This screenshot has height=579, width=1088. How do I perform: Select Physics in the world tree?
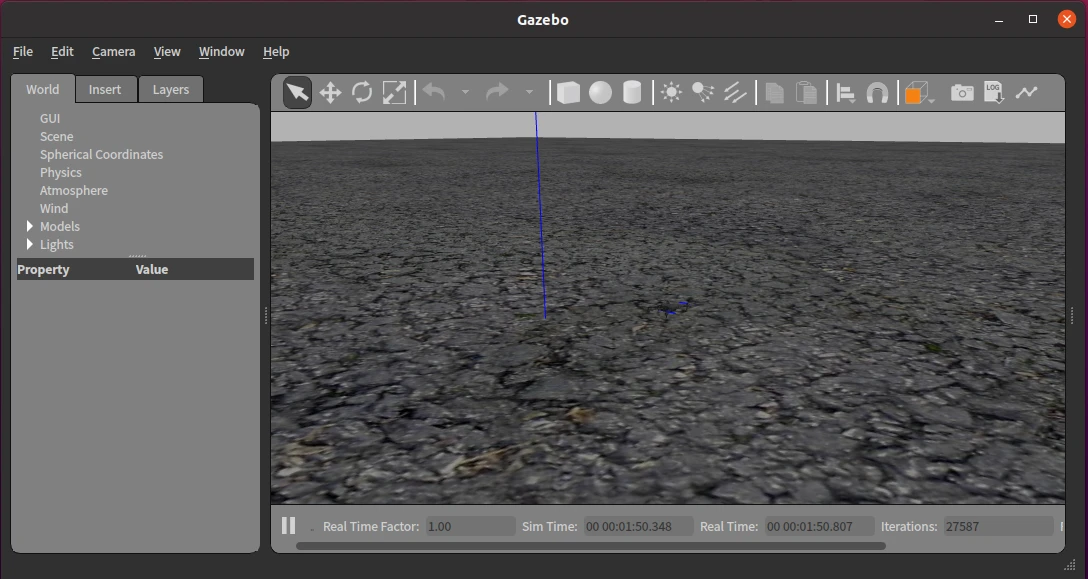point(60,172)
